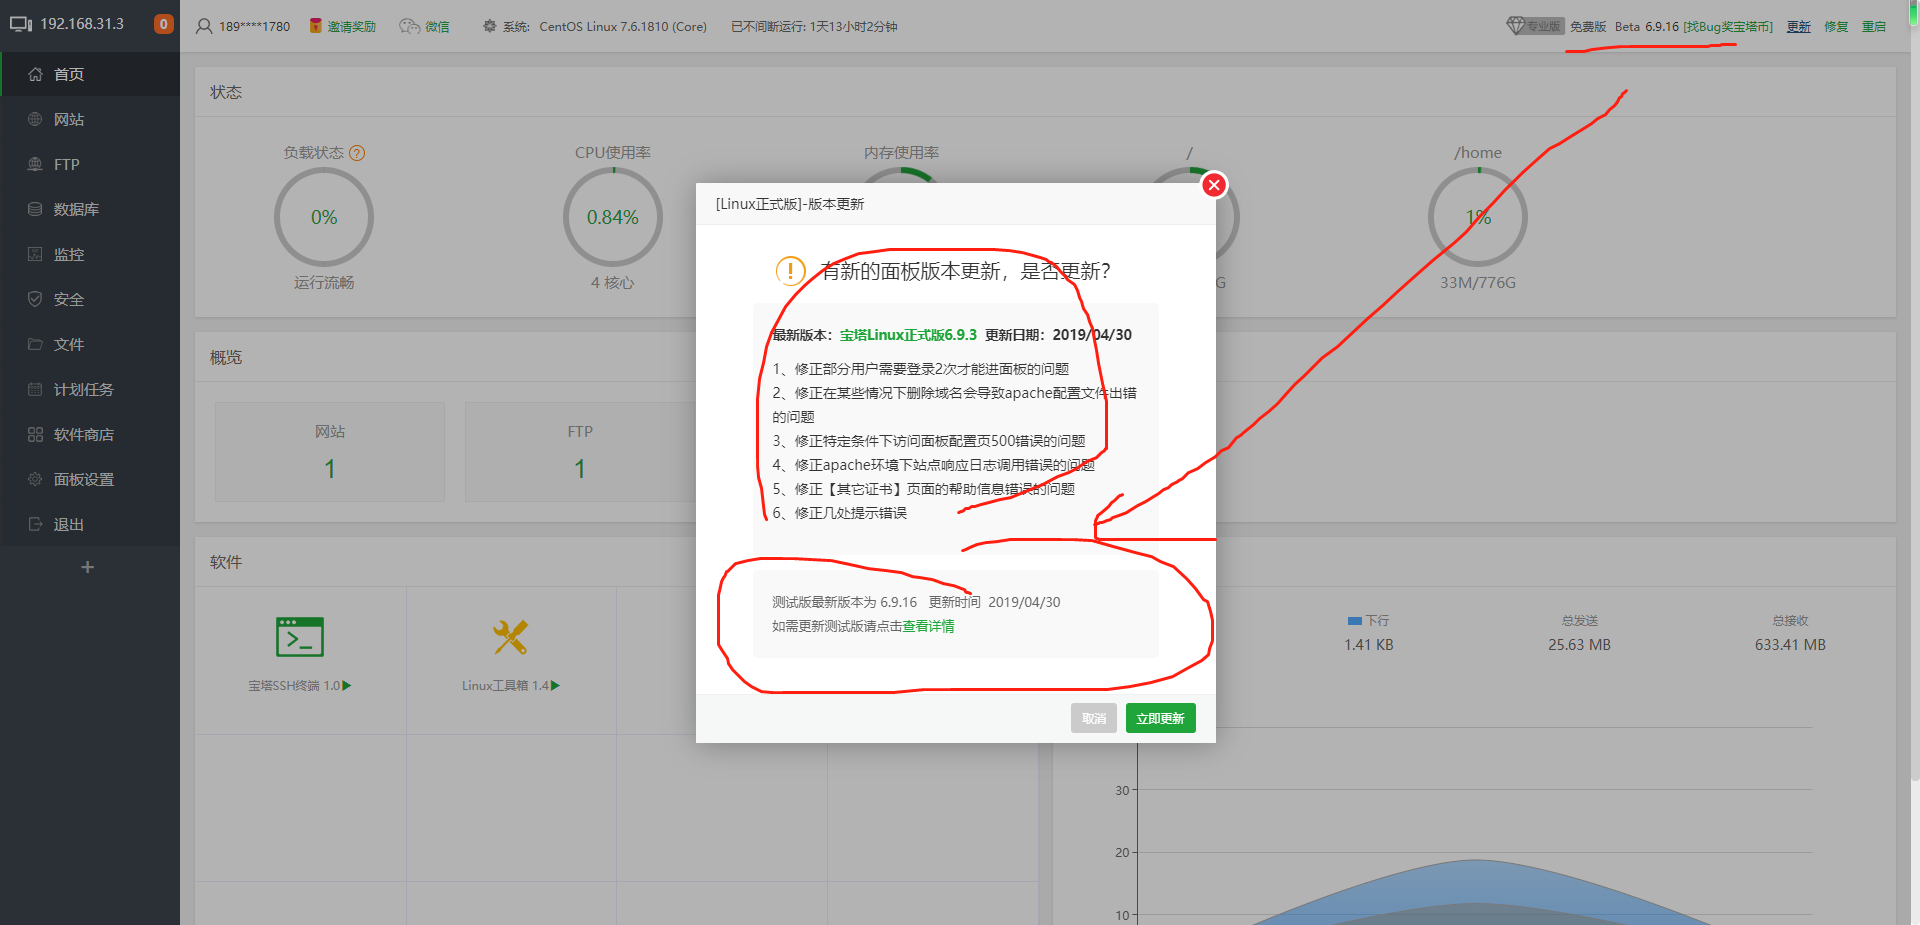Click the plus button below sidebar menu
The height and width of the screenshot is (925, 1920).
coord(88,567)
